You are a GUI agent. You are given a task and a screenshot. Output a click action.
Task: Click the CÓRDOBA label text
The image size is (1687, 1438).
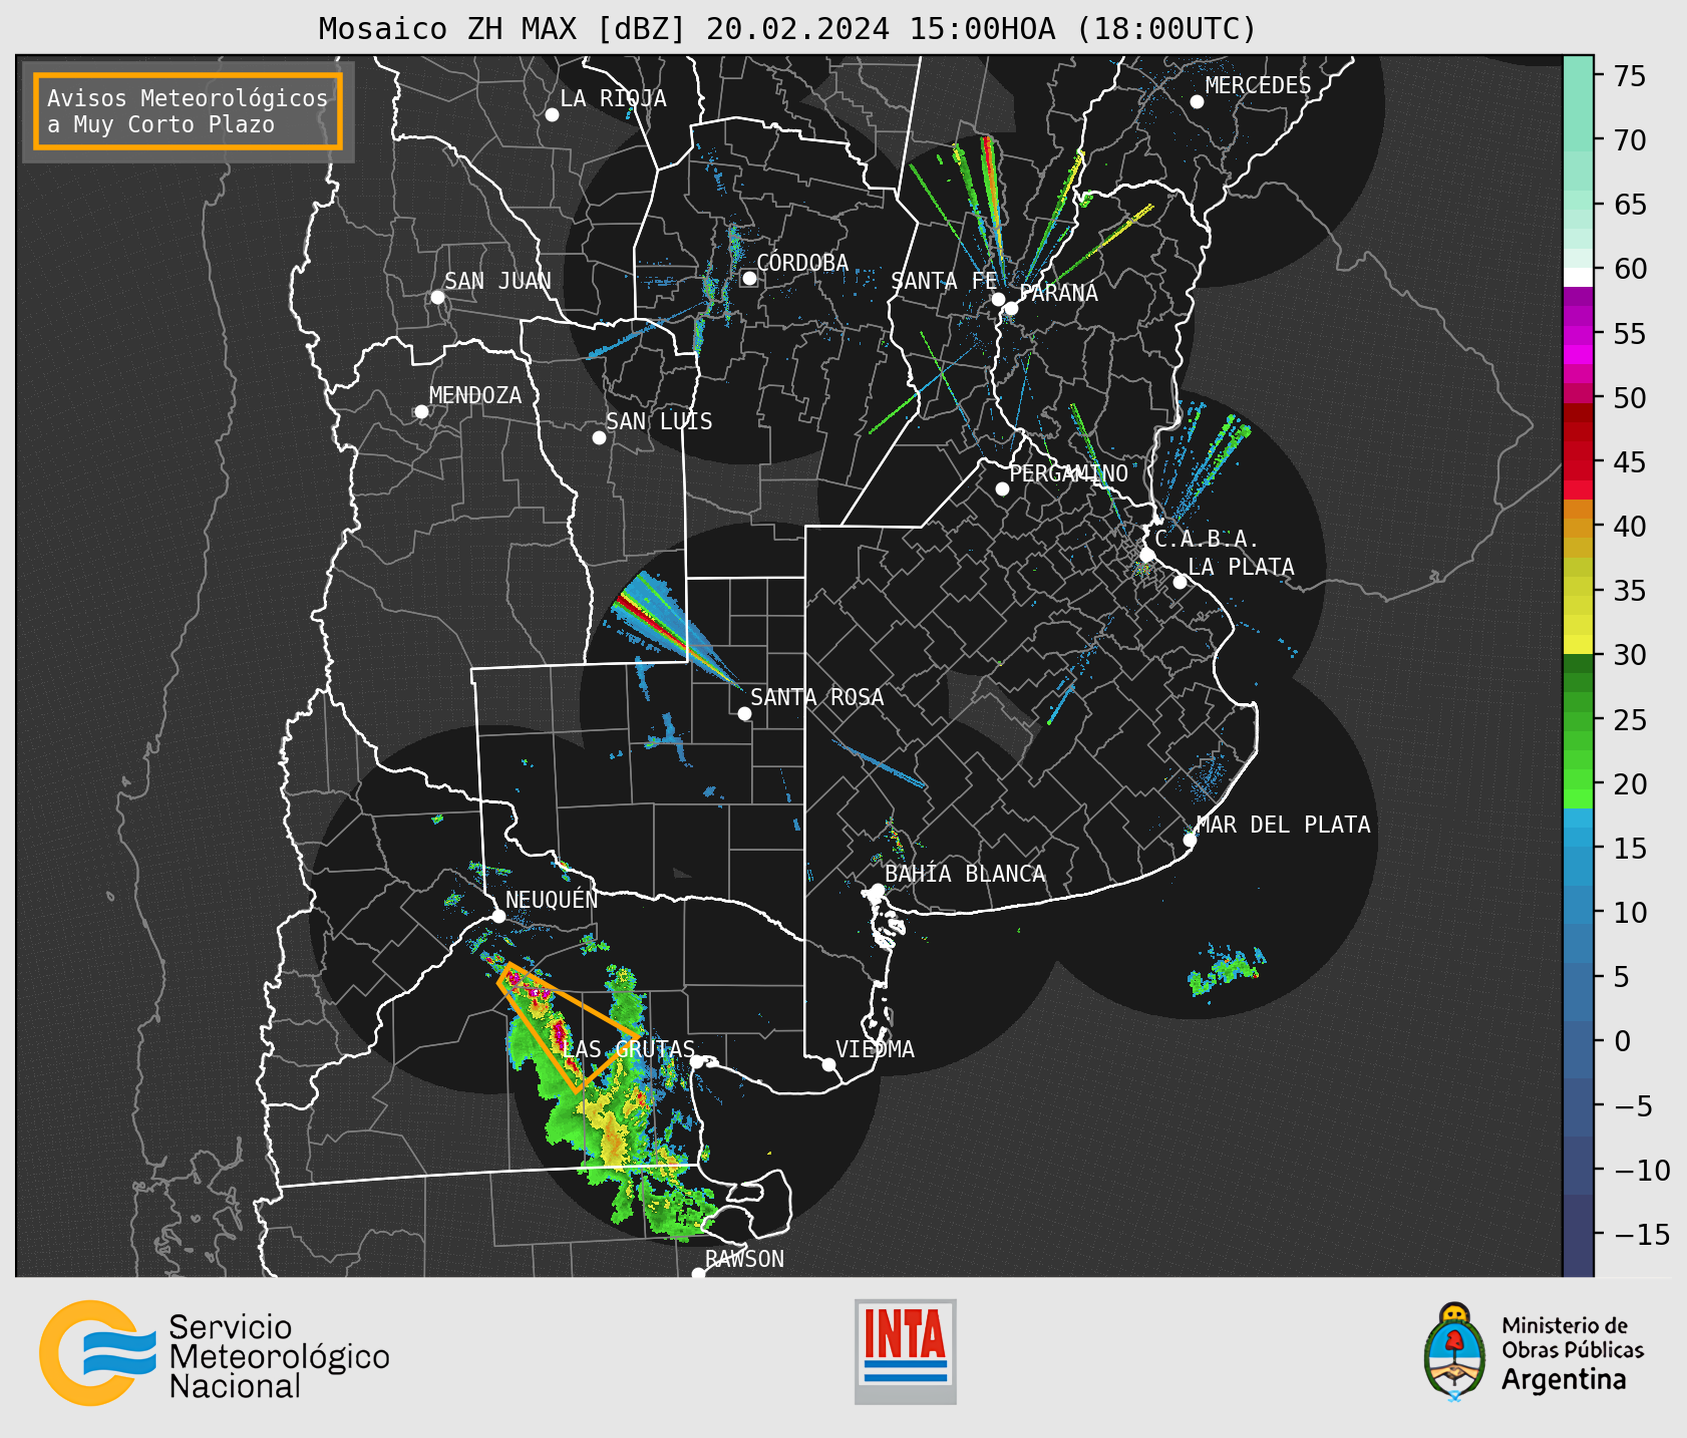coord(802,262)
